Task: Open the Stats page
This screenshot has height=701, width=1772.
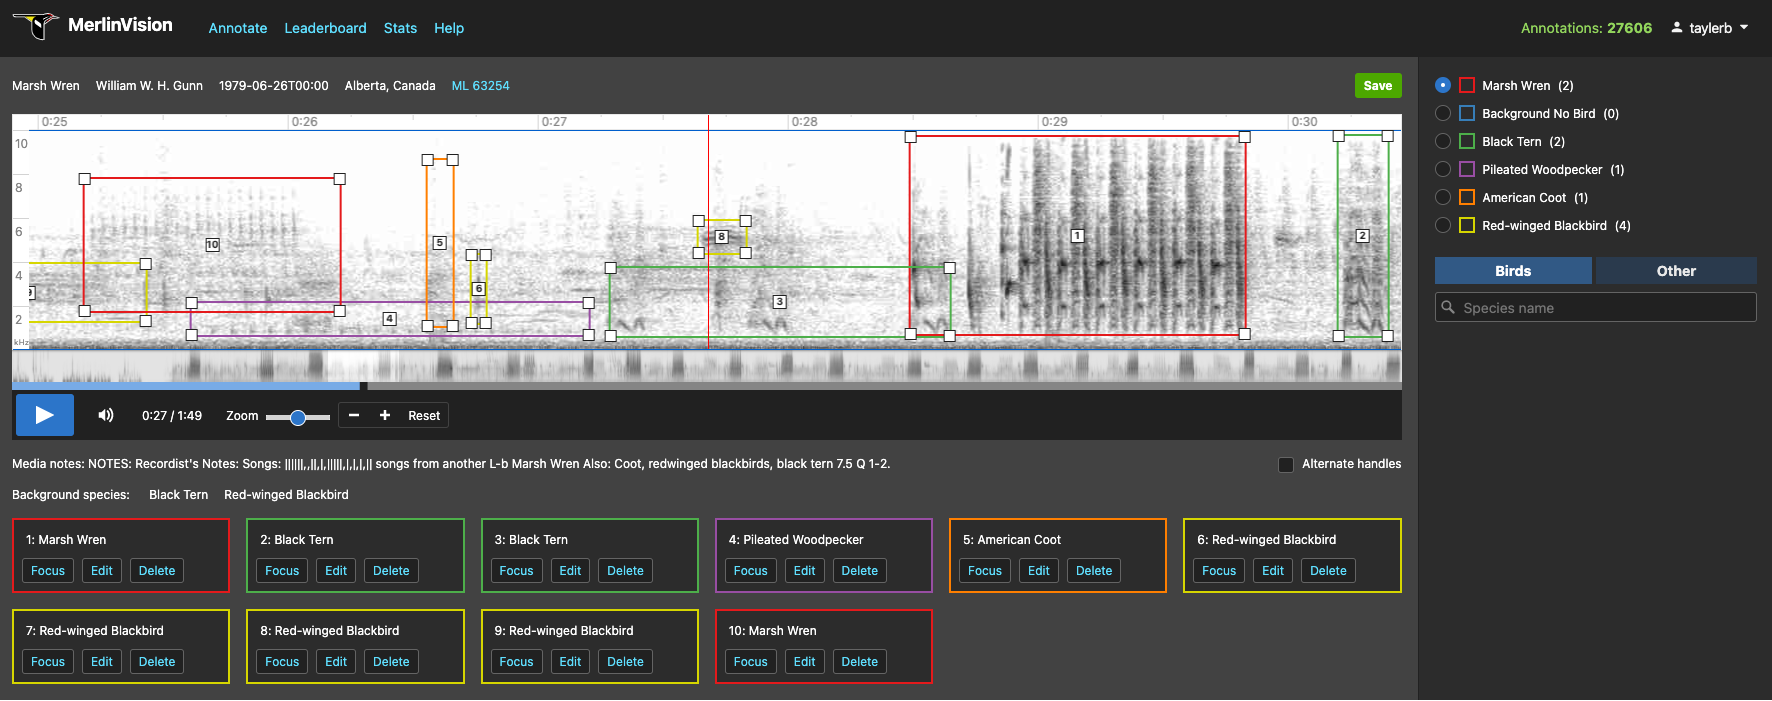Action: point(400,28)
